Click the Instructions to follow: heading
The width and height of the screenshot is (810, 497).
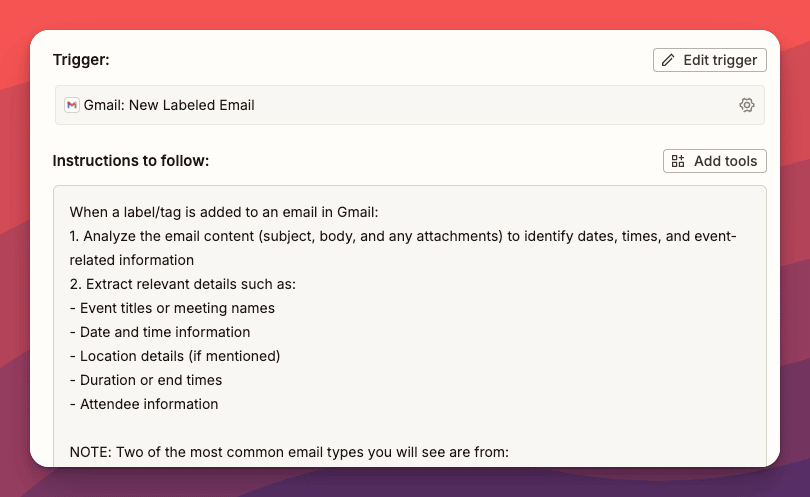pos(131,161)
